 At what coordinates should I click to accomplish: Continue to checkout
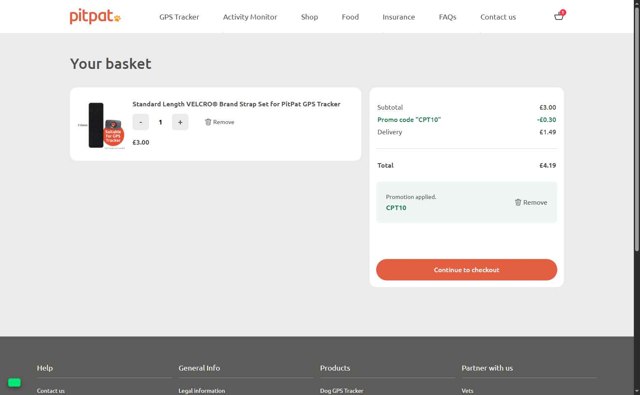[467, 270]
